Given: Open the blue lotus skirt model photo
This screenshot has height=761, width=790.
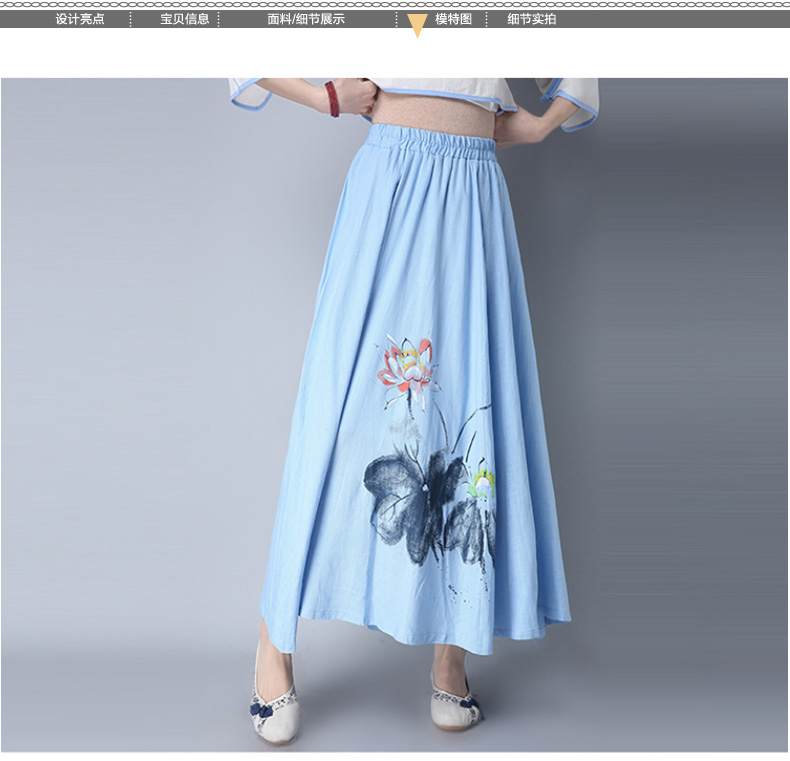Looking at the screenshot, I should pos(394,415).
